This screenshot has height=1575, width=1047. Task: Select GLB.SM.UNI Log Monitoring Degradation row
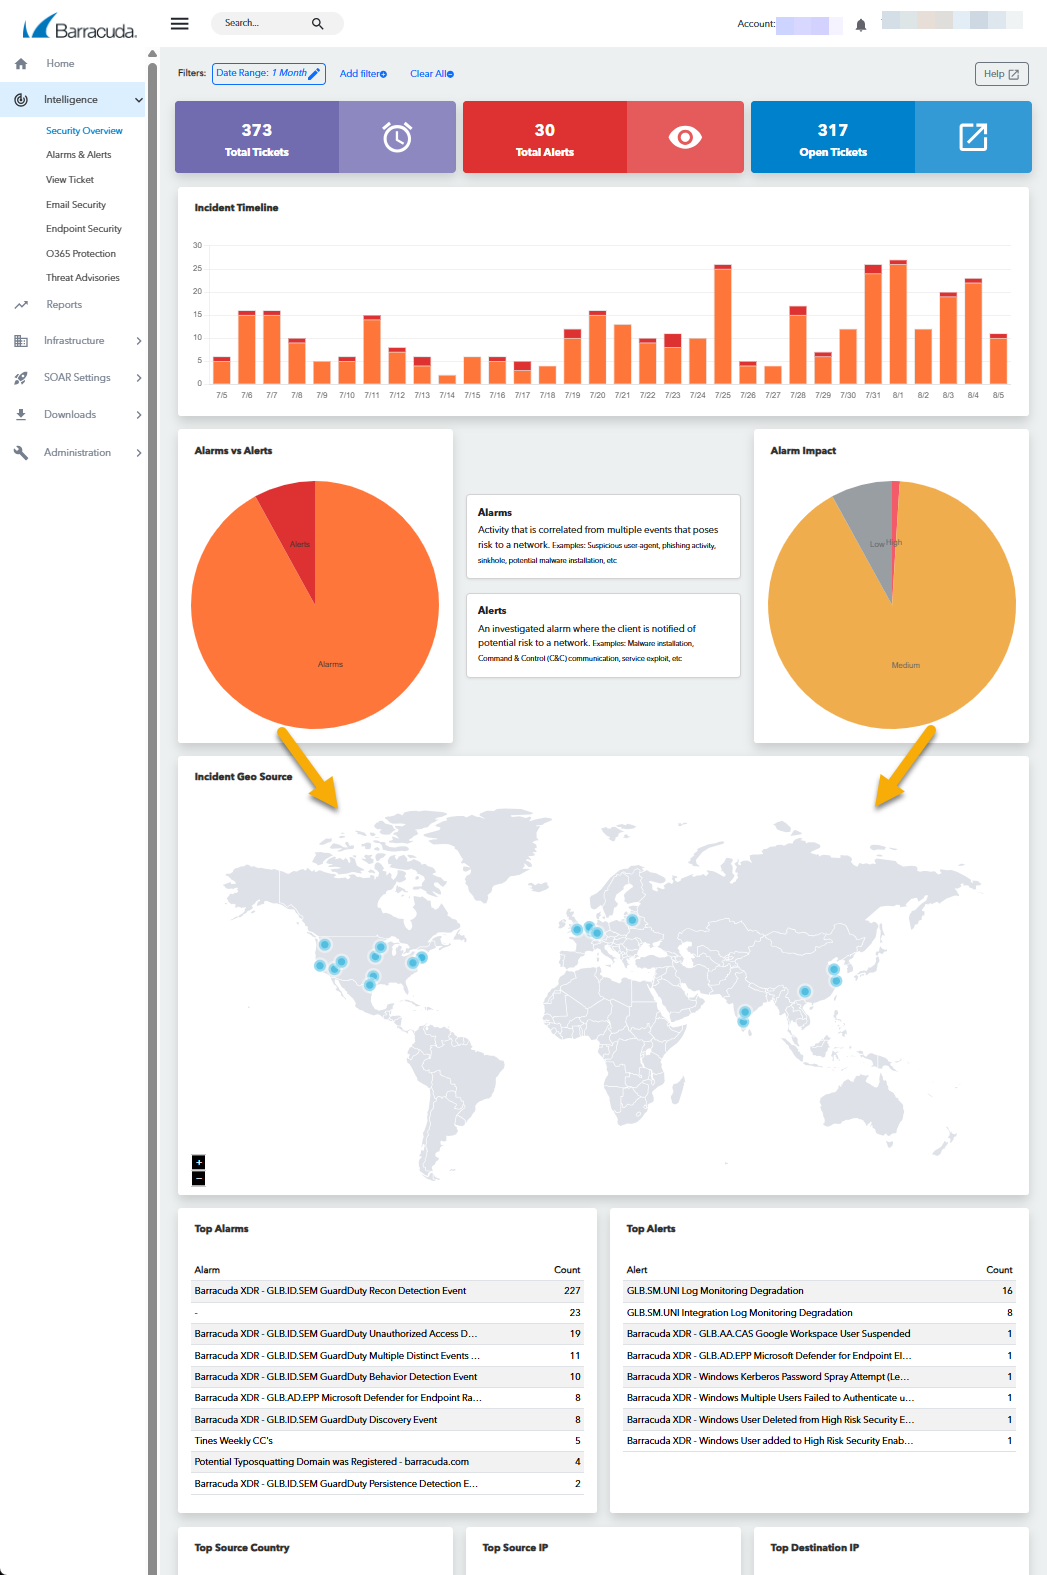coord(820,1291)
